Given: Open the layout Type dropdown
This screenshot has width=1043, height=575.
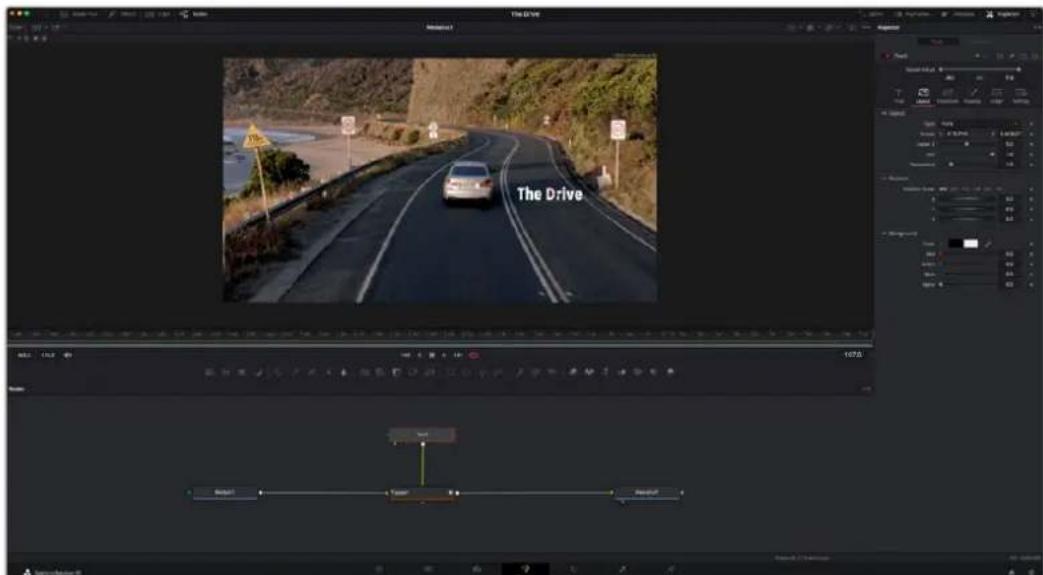Looking at the screenshot, I should click(980, 124).
